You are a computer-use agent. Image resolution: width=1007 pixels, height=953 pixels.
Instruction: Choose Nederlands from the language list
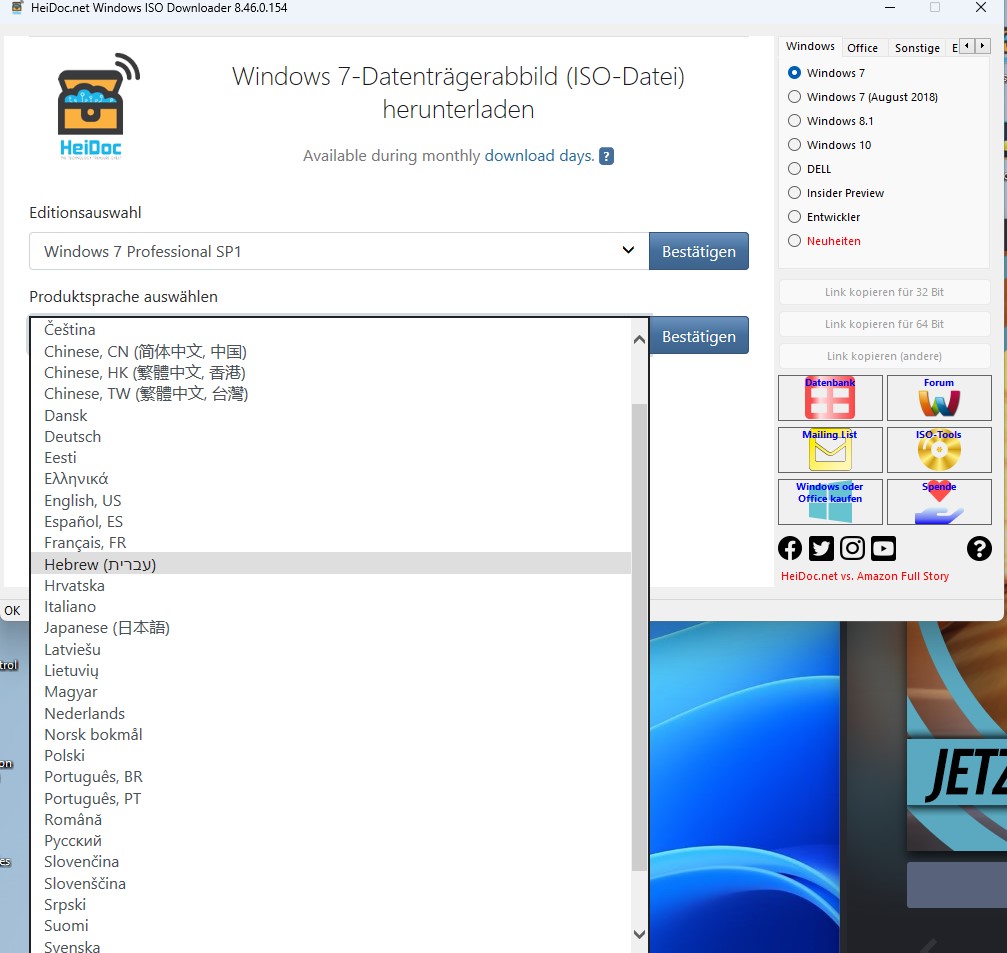click(x=331, y=713)
